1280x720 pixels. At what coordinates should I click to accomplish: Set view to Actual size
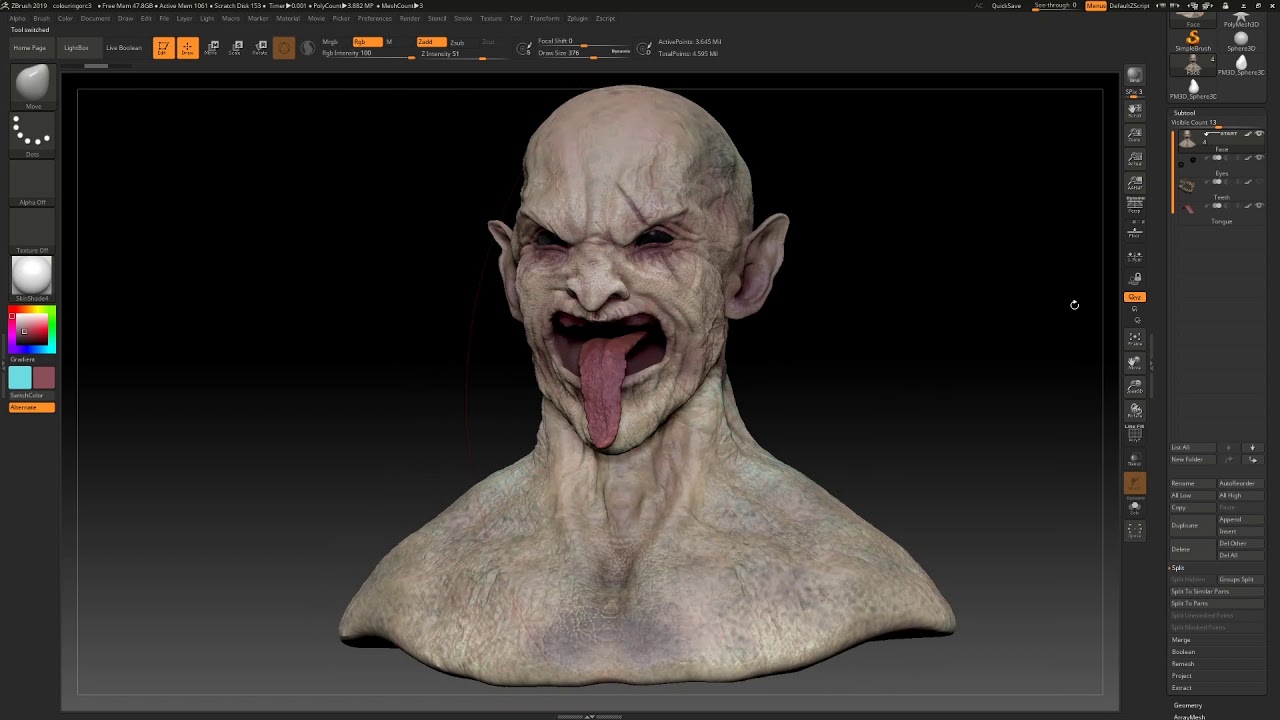coord(1135,159)
